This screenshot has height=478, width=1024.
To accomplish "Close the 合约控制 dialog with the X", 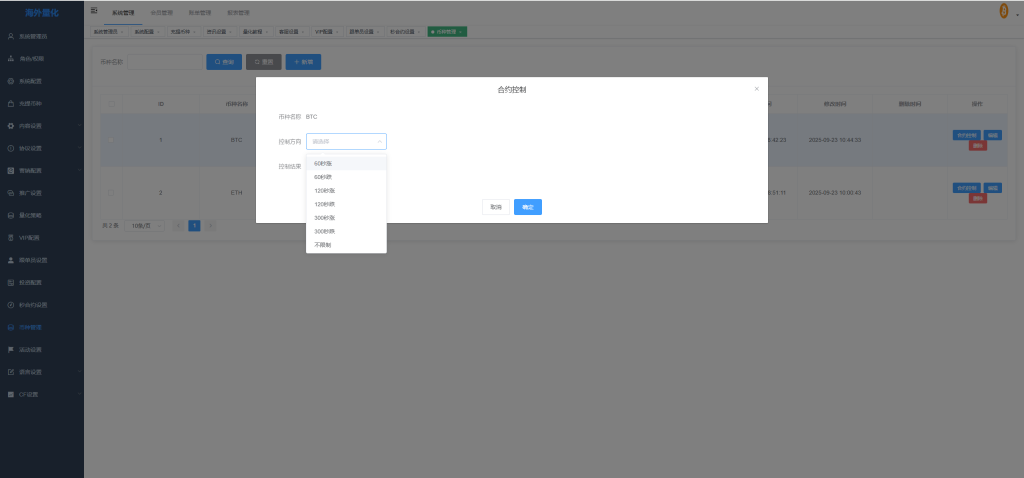I will pyautogui.click(x=756, y=89).
